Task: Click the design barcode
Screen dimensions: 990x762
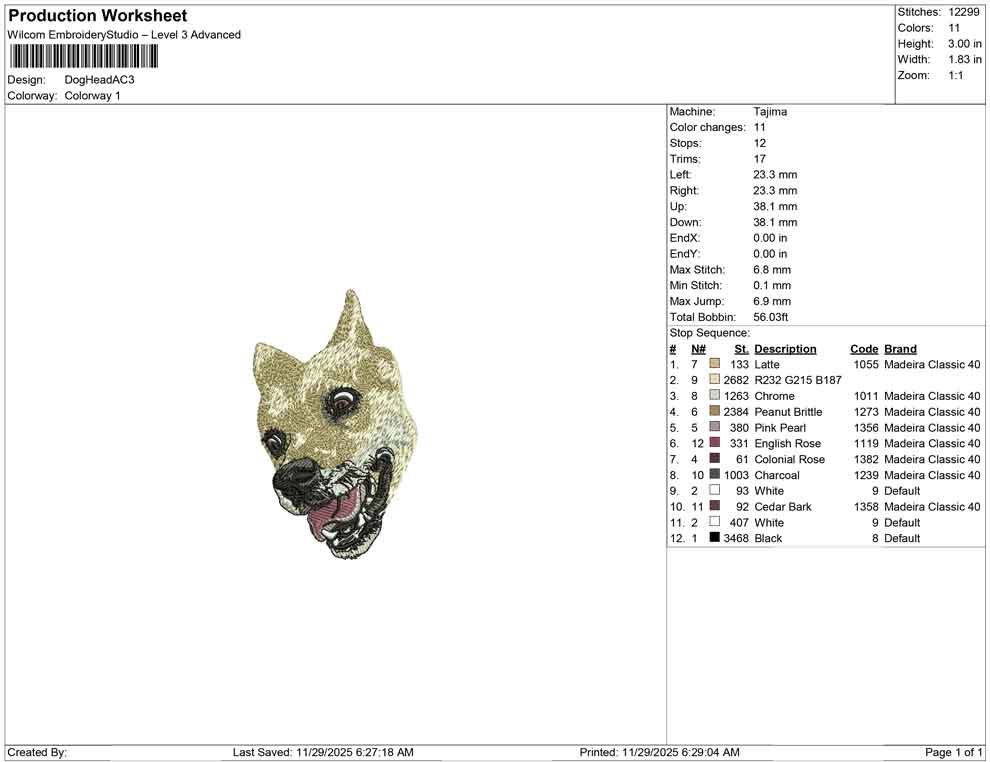Action: pyautogui.click(x=83, y=57)
